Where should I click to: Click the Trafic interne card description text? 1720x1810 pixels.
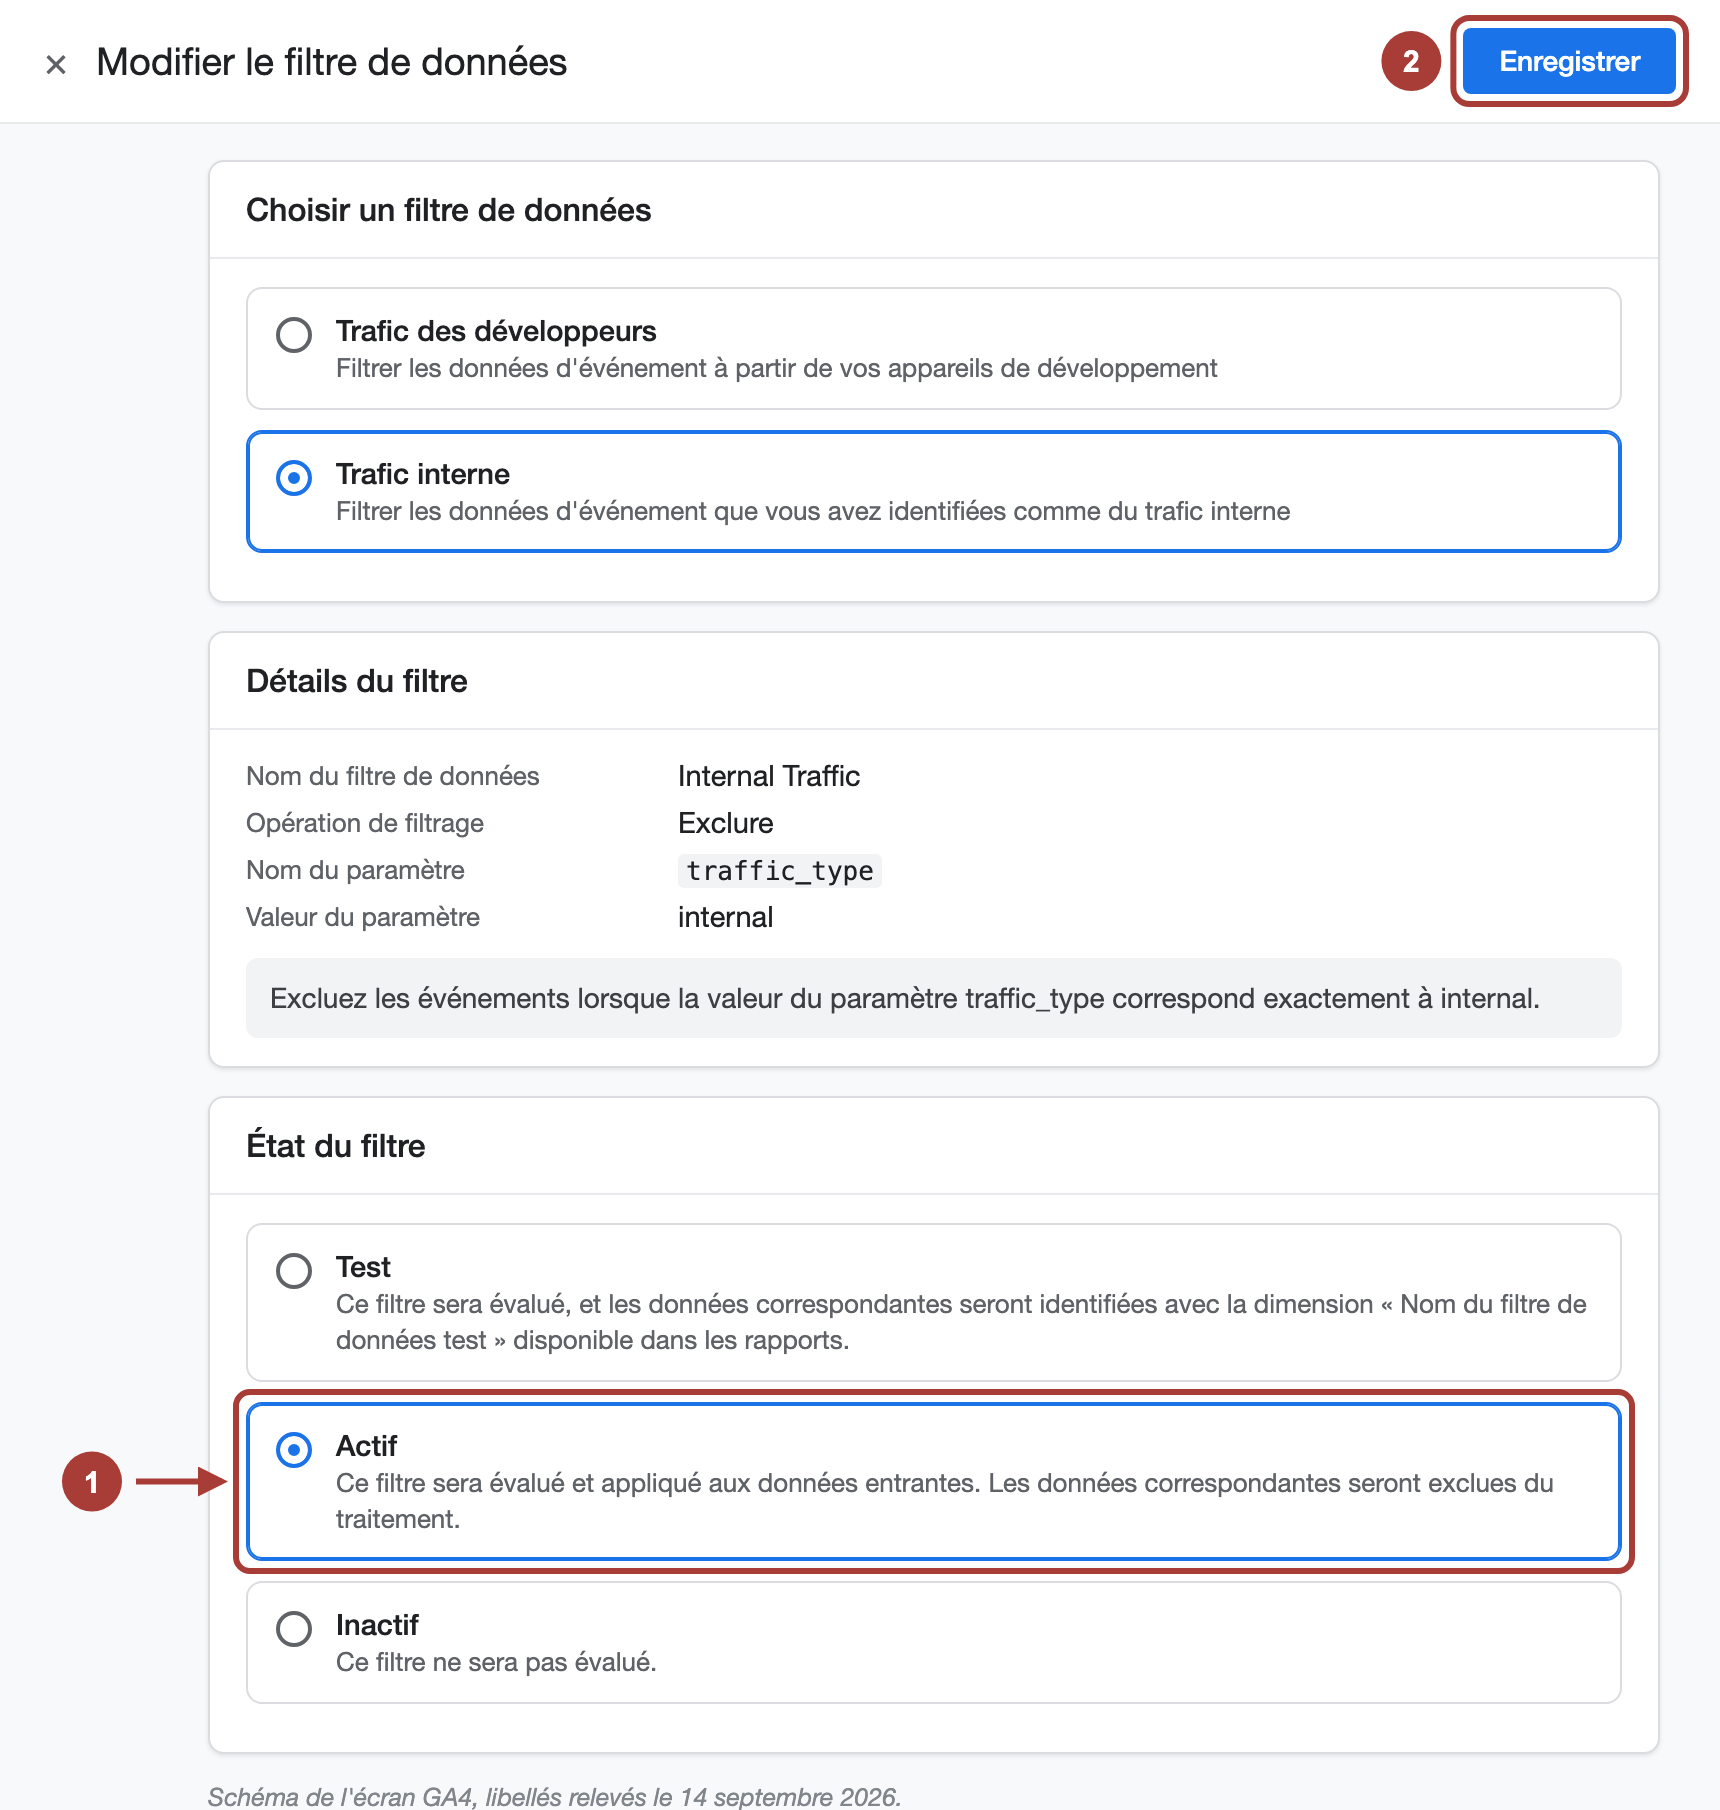(x=813, y=511)
